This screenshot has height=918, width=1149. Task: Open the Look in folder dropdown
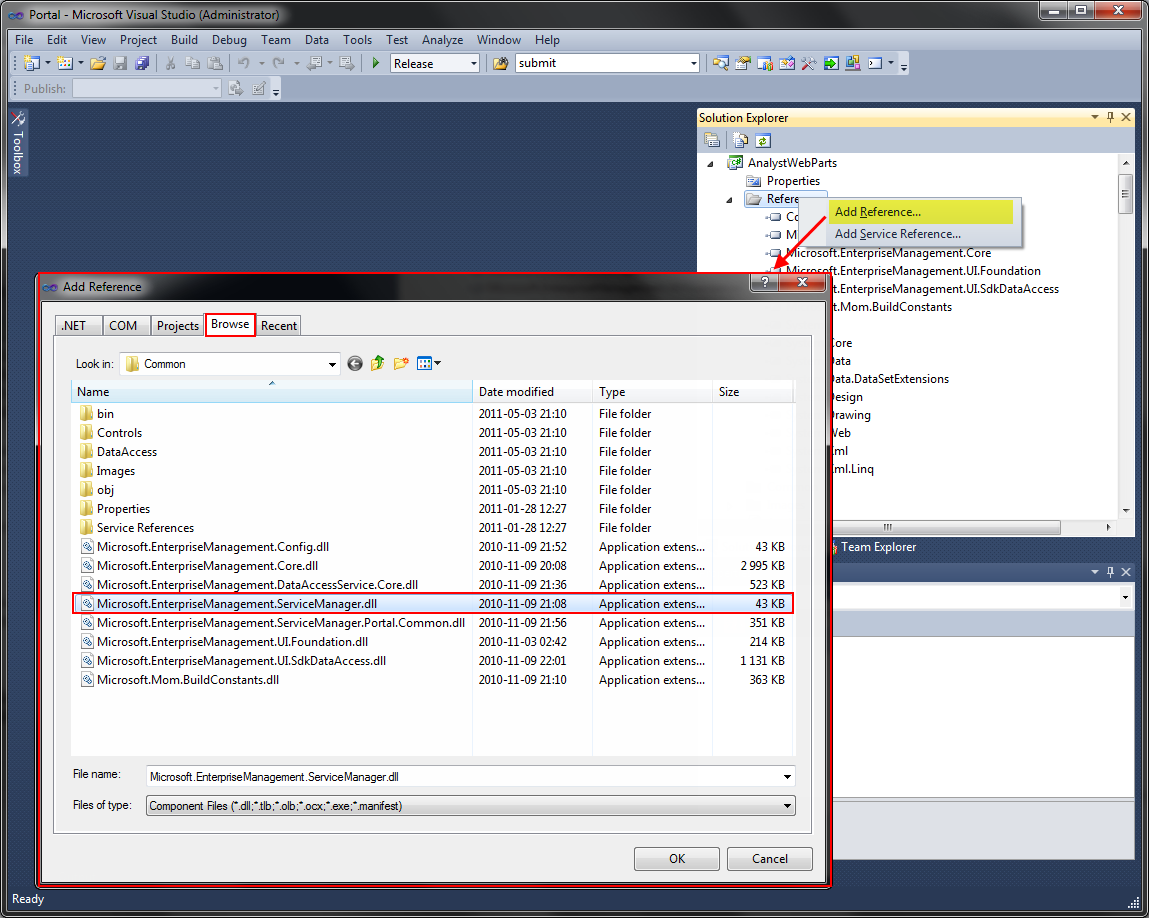332,364
